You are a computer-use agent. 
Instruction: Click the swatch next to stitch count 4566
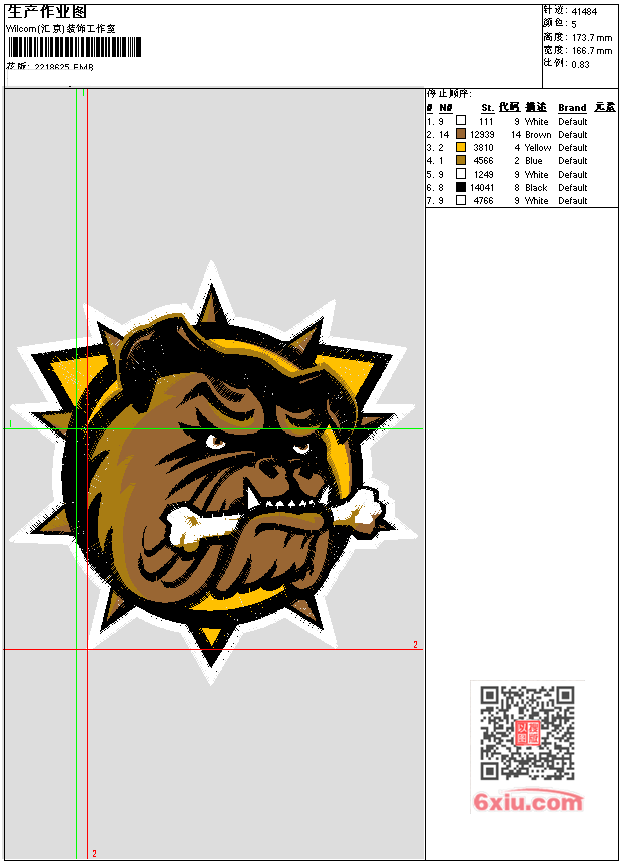coord(461,160)
